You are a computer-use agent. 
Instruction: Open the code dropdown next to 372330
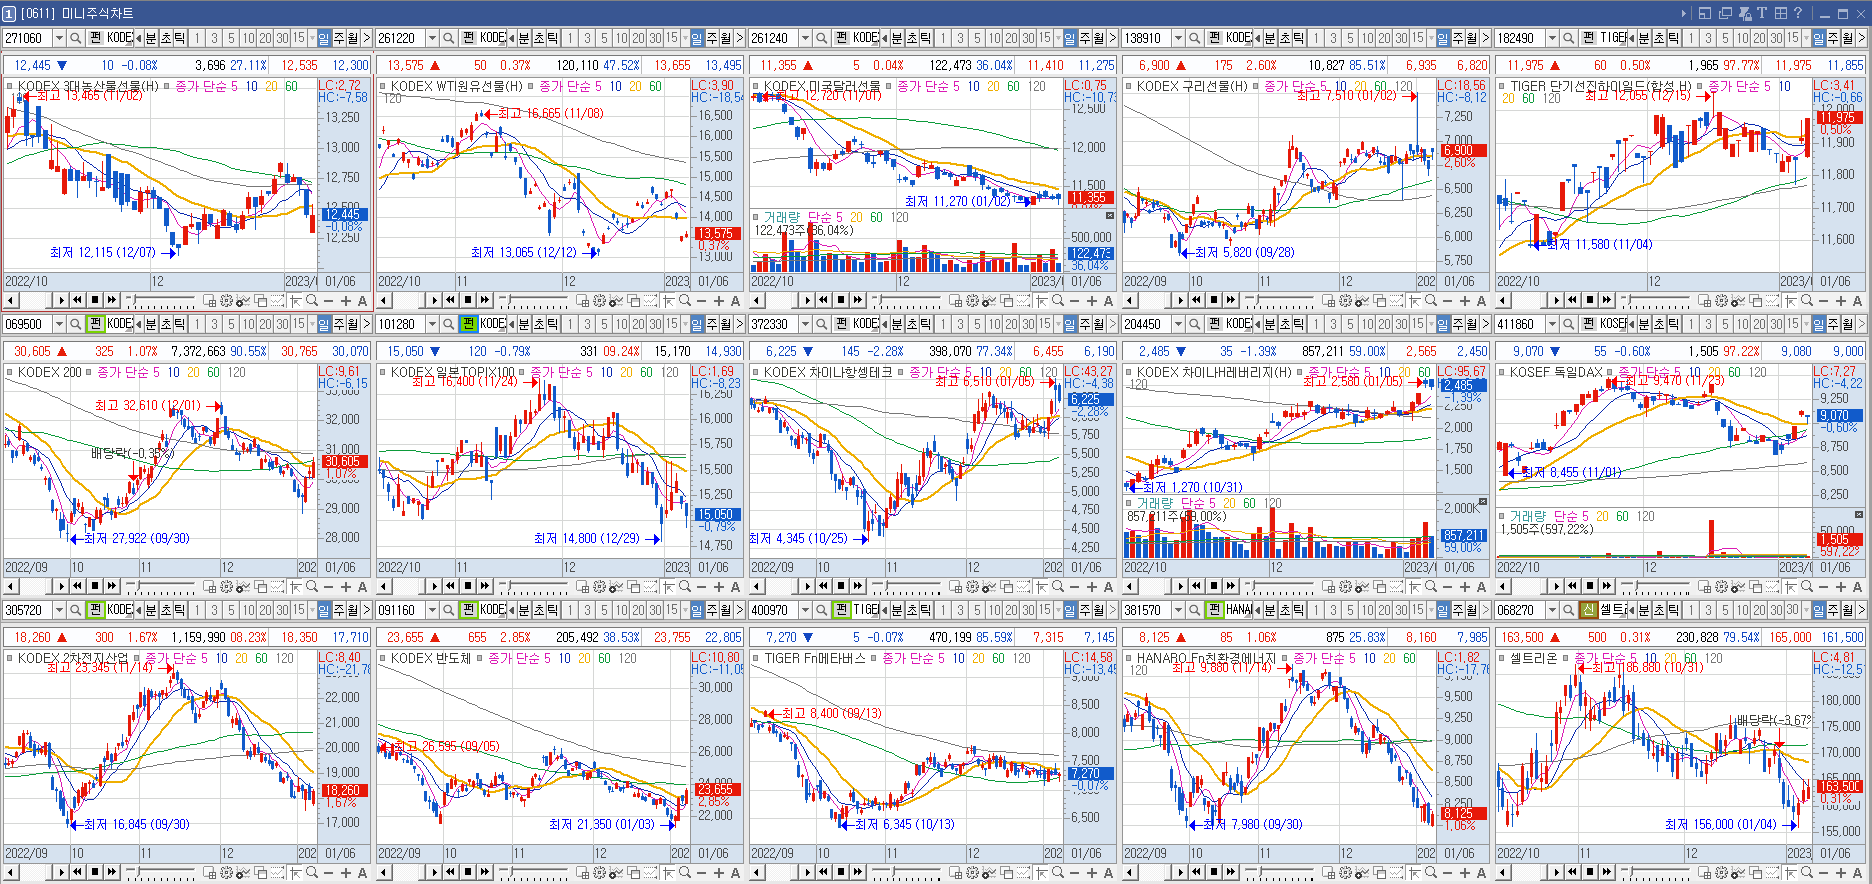coord(805,324)
